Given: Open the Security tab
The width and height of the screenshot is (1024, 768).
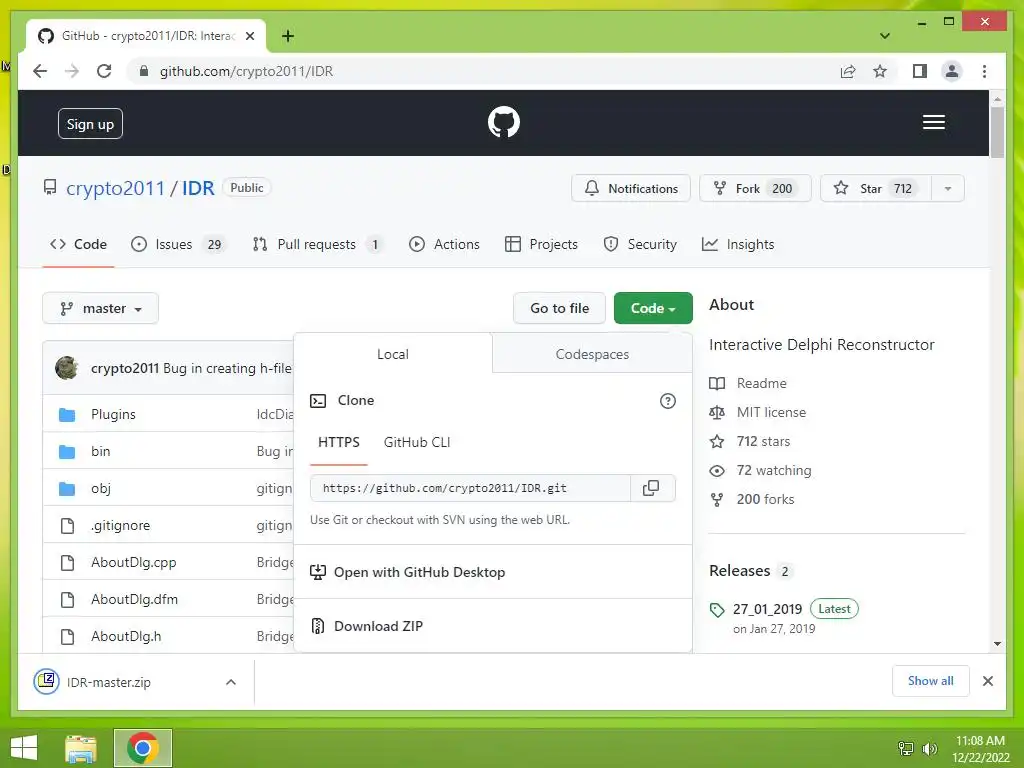Looking at the screenshot, I should coord(640,244).
